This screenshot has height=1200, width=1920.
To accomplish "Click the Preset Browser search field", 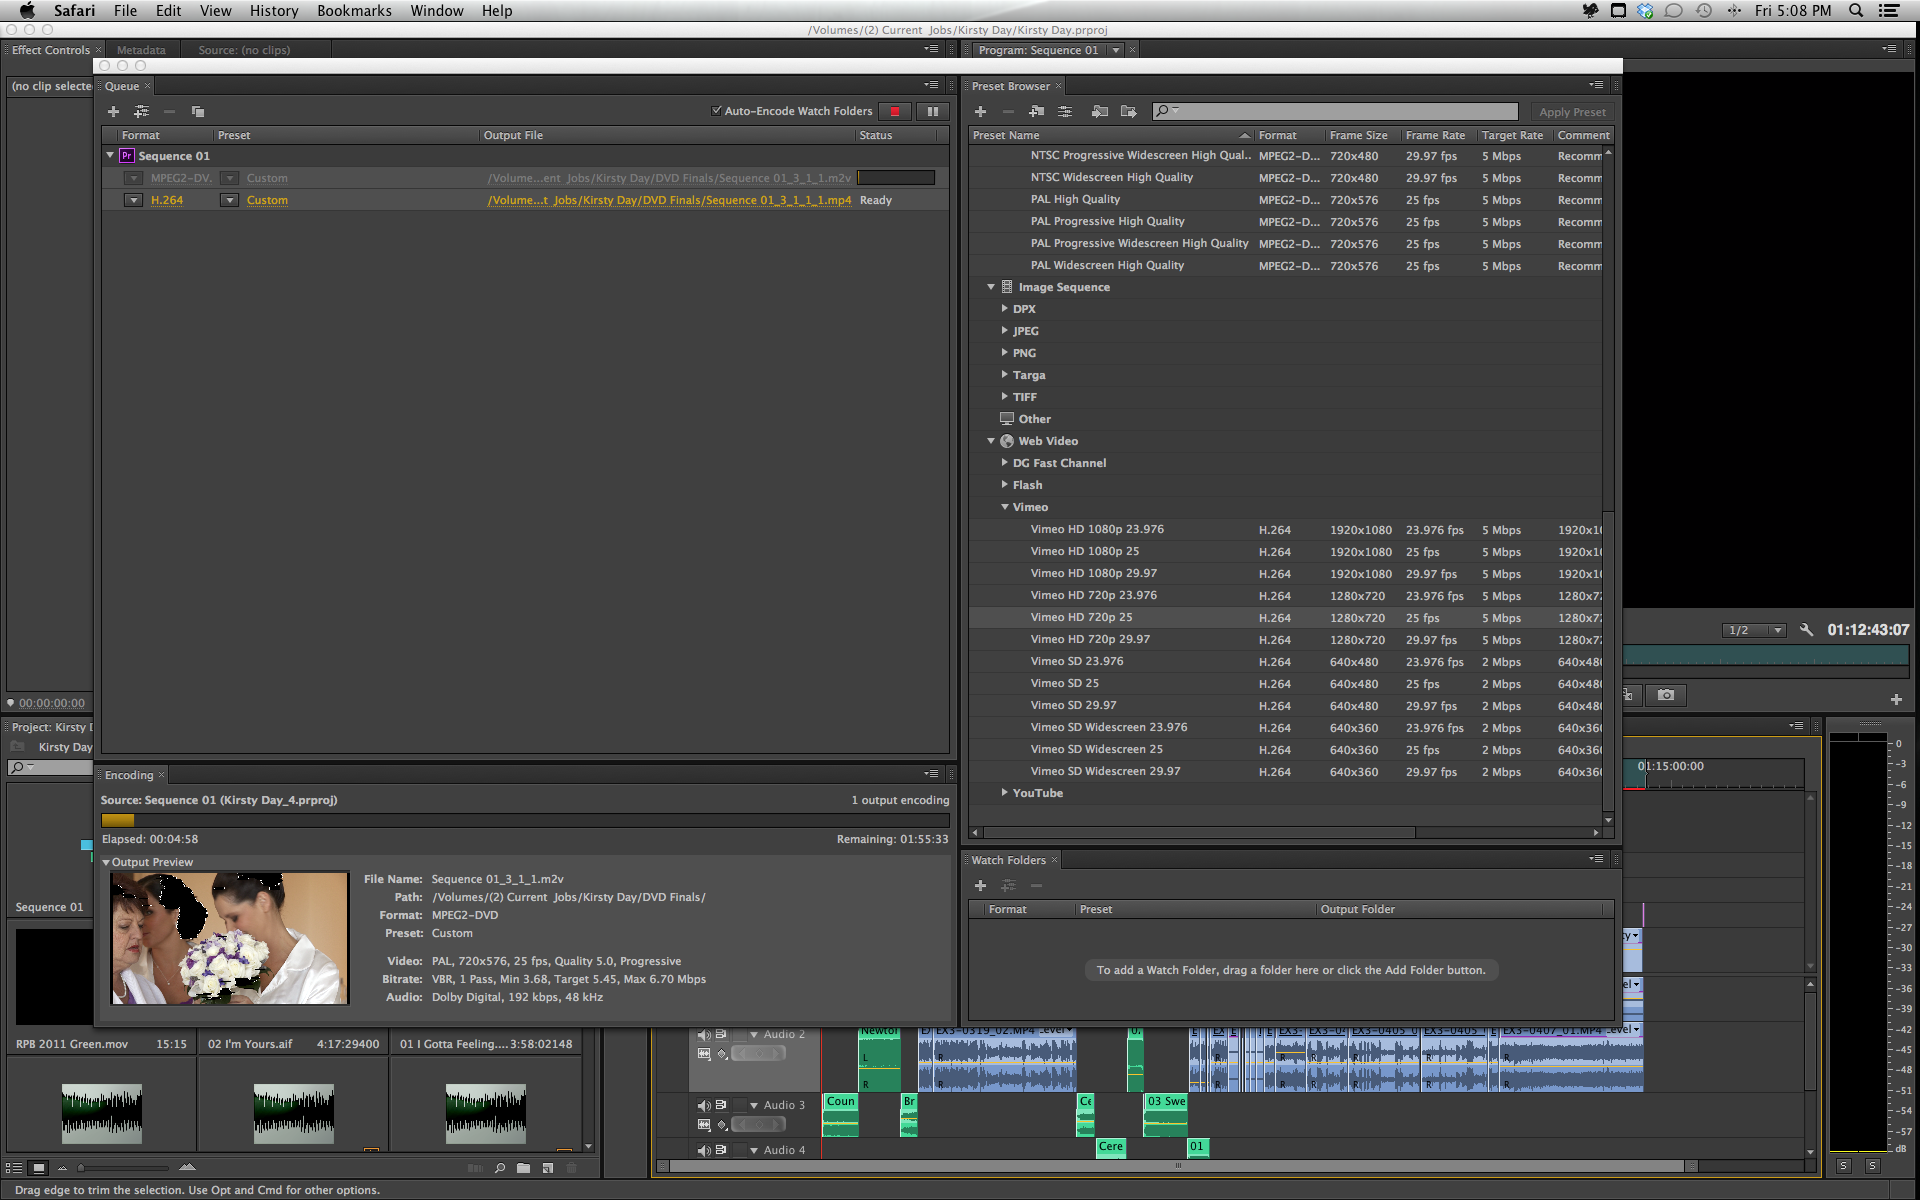I will point(1335,111).
